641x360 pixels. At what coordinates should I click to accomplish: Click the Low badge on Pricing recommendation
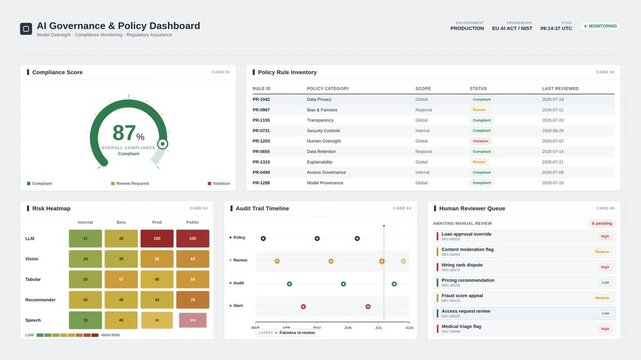(x=605, y=283)
